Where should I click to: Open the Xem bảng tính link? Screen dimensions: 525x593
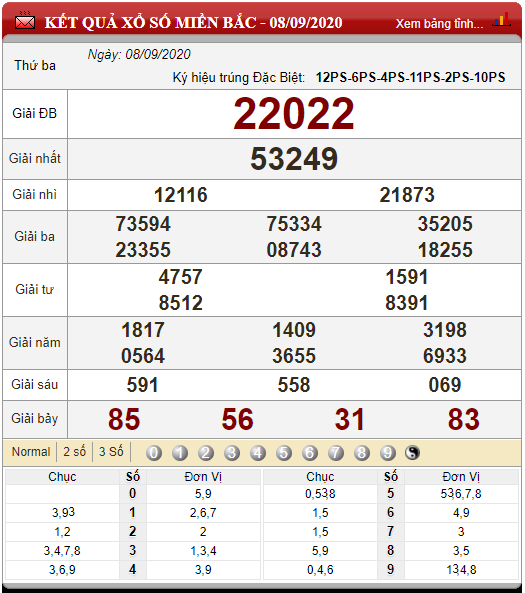(x=440, y=24)
